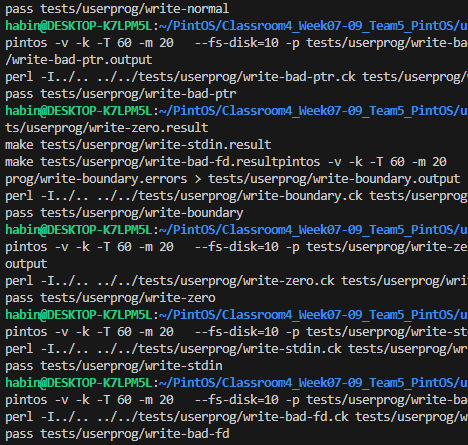Click perl line for write-bad-fd.ck

click(237, 417)
